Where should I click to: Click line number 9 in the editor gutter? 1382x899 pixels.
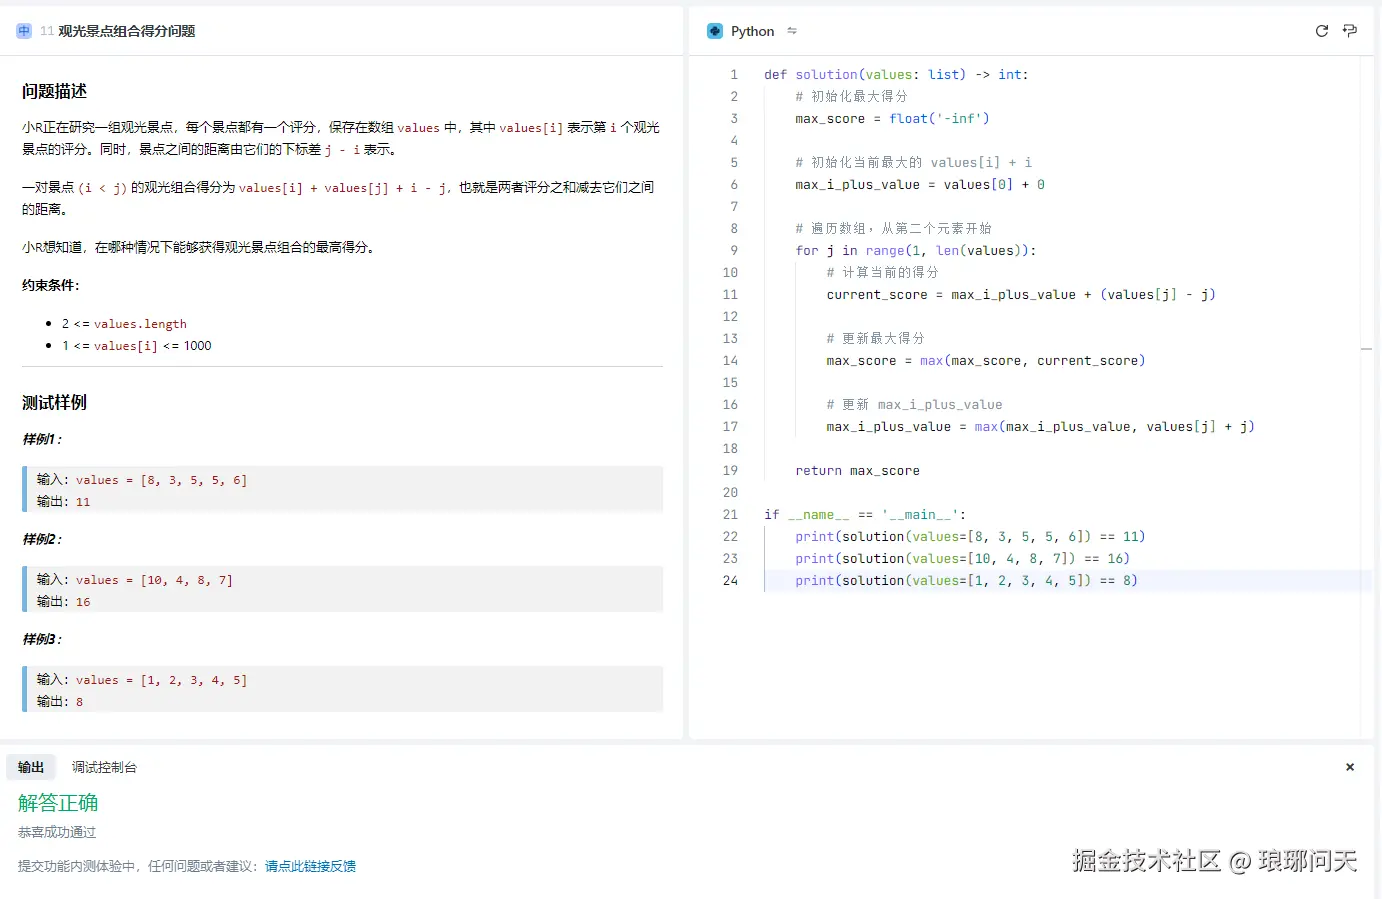pyautogui.click(x=733, y=251)
